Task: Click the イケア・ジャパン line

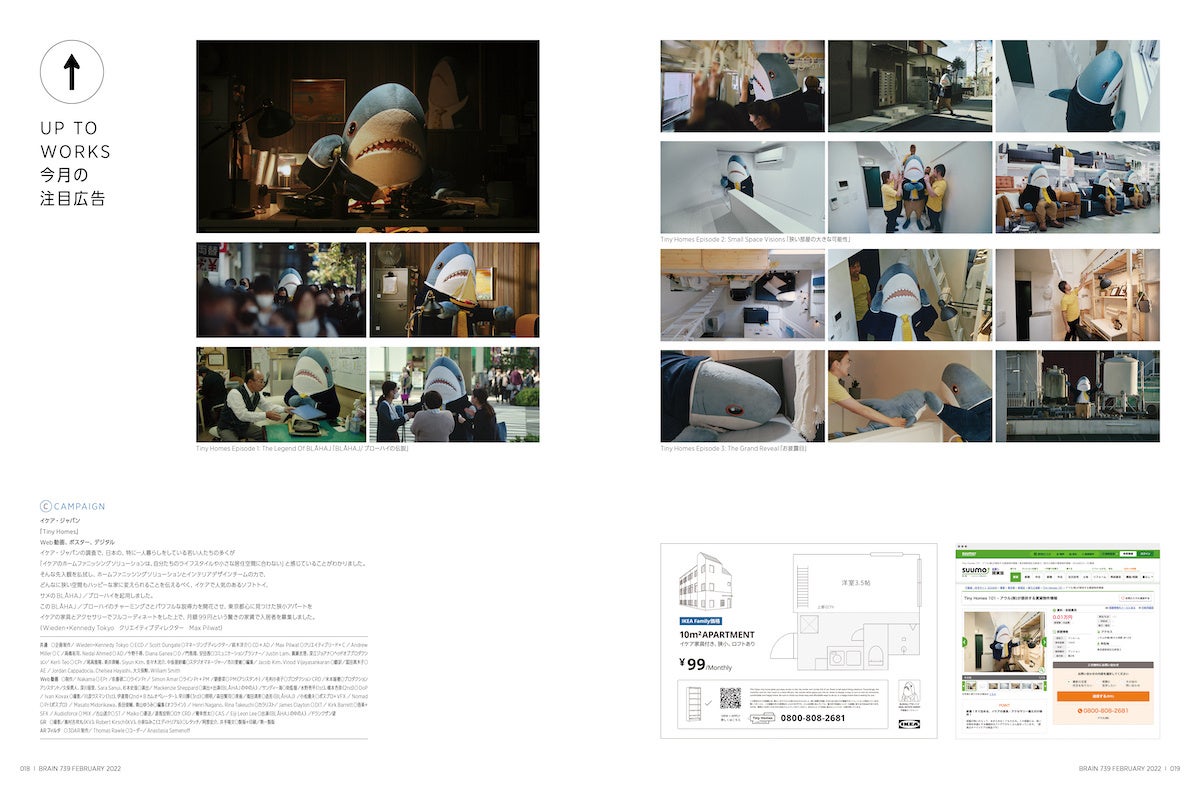Action: pos(59,521)
